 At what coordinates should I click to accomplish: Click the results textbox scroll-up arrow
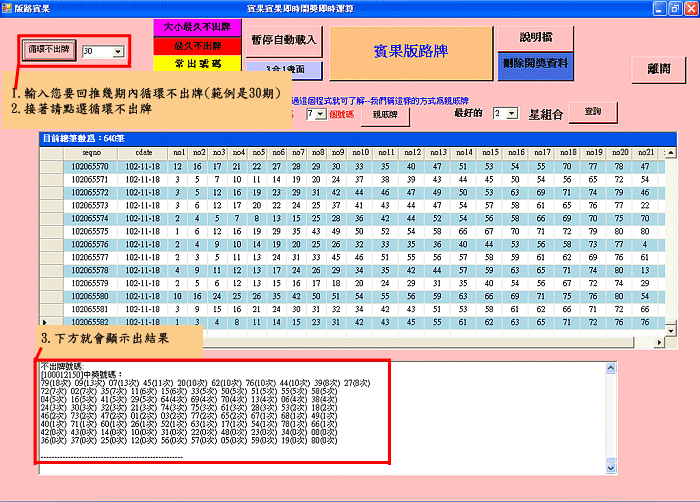point(613,367)
